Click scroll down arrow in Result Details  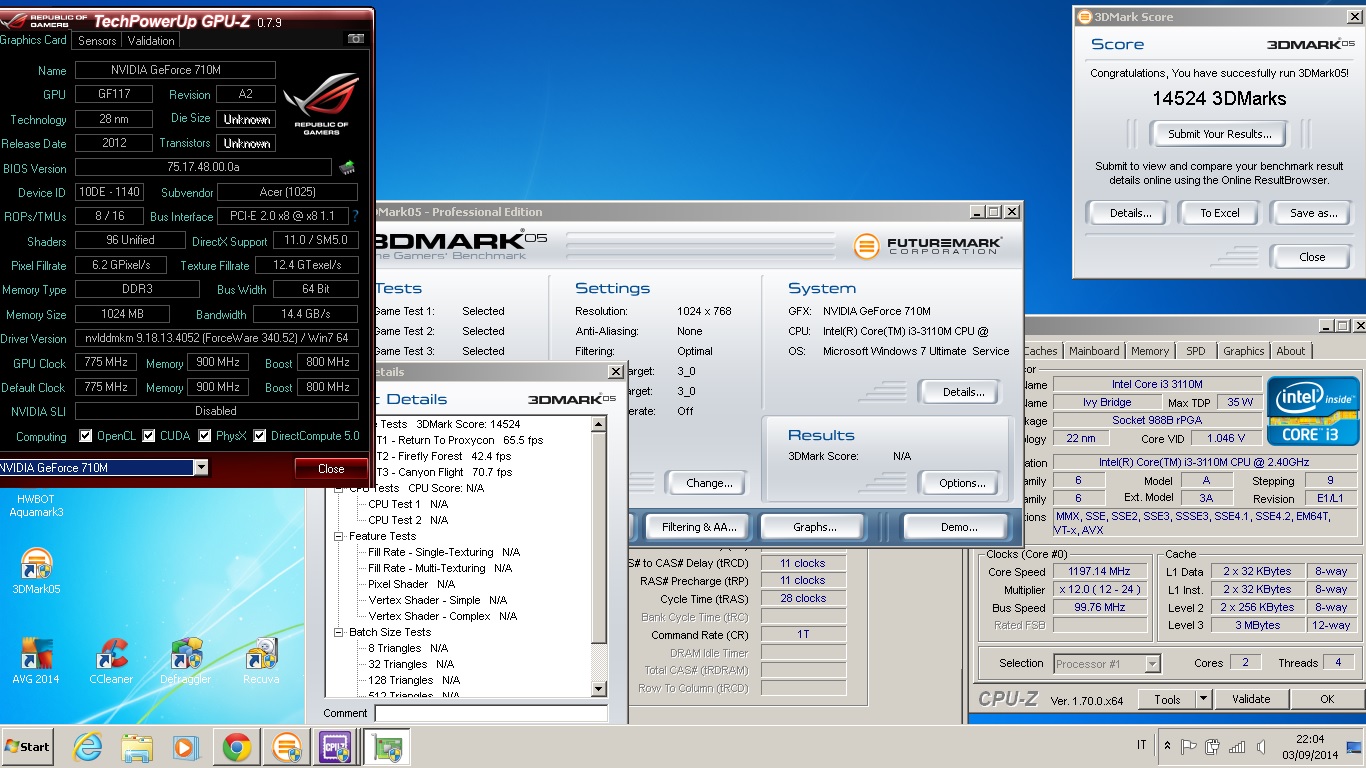[599, 688]
